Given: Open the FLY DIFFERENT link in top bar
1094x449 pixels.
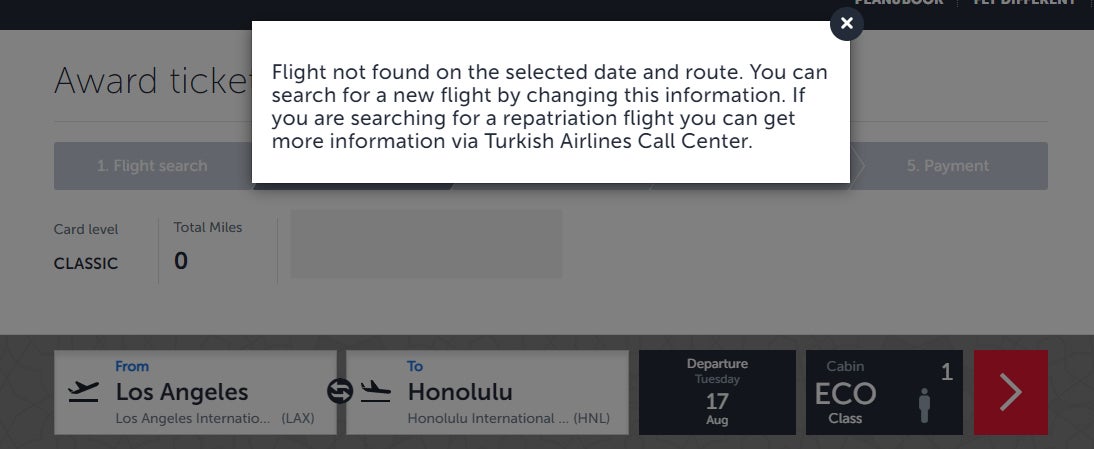Looking at the screenshot, I should coord(1024,2).
